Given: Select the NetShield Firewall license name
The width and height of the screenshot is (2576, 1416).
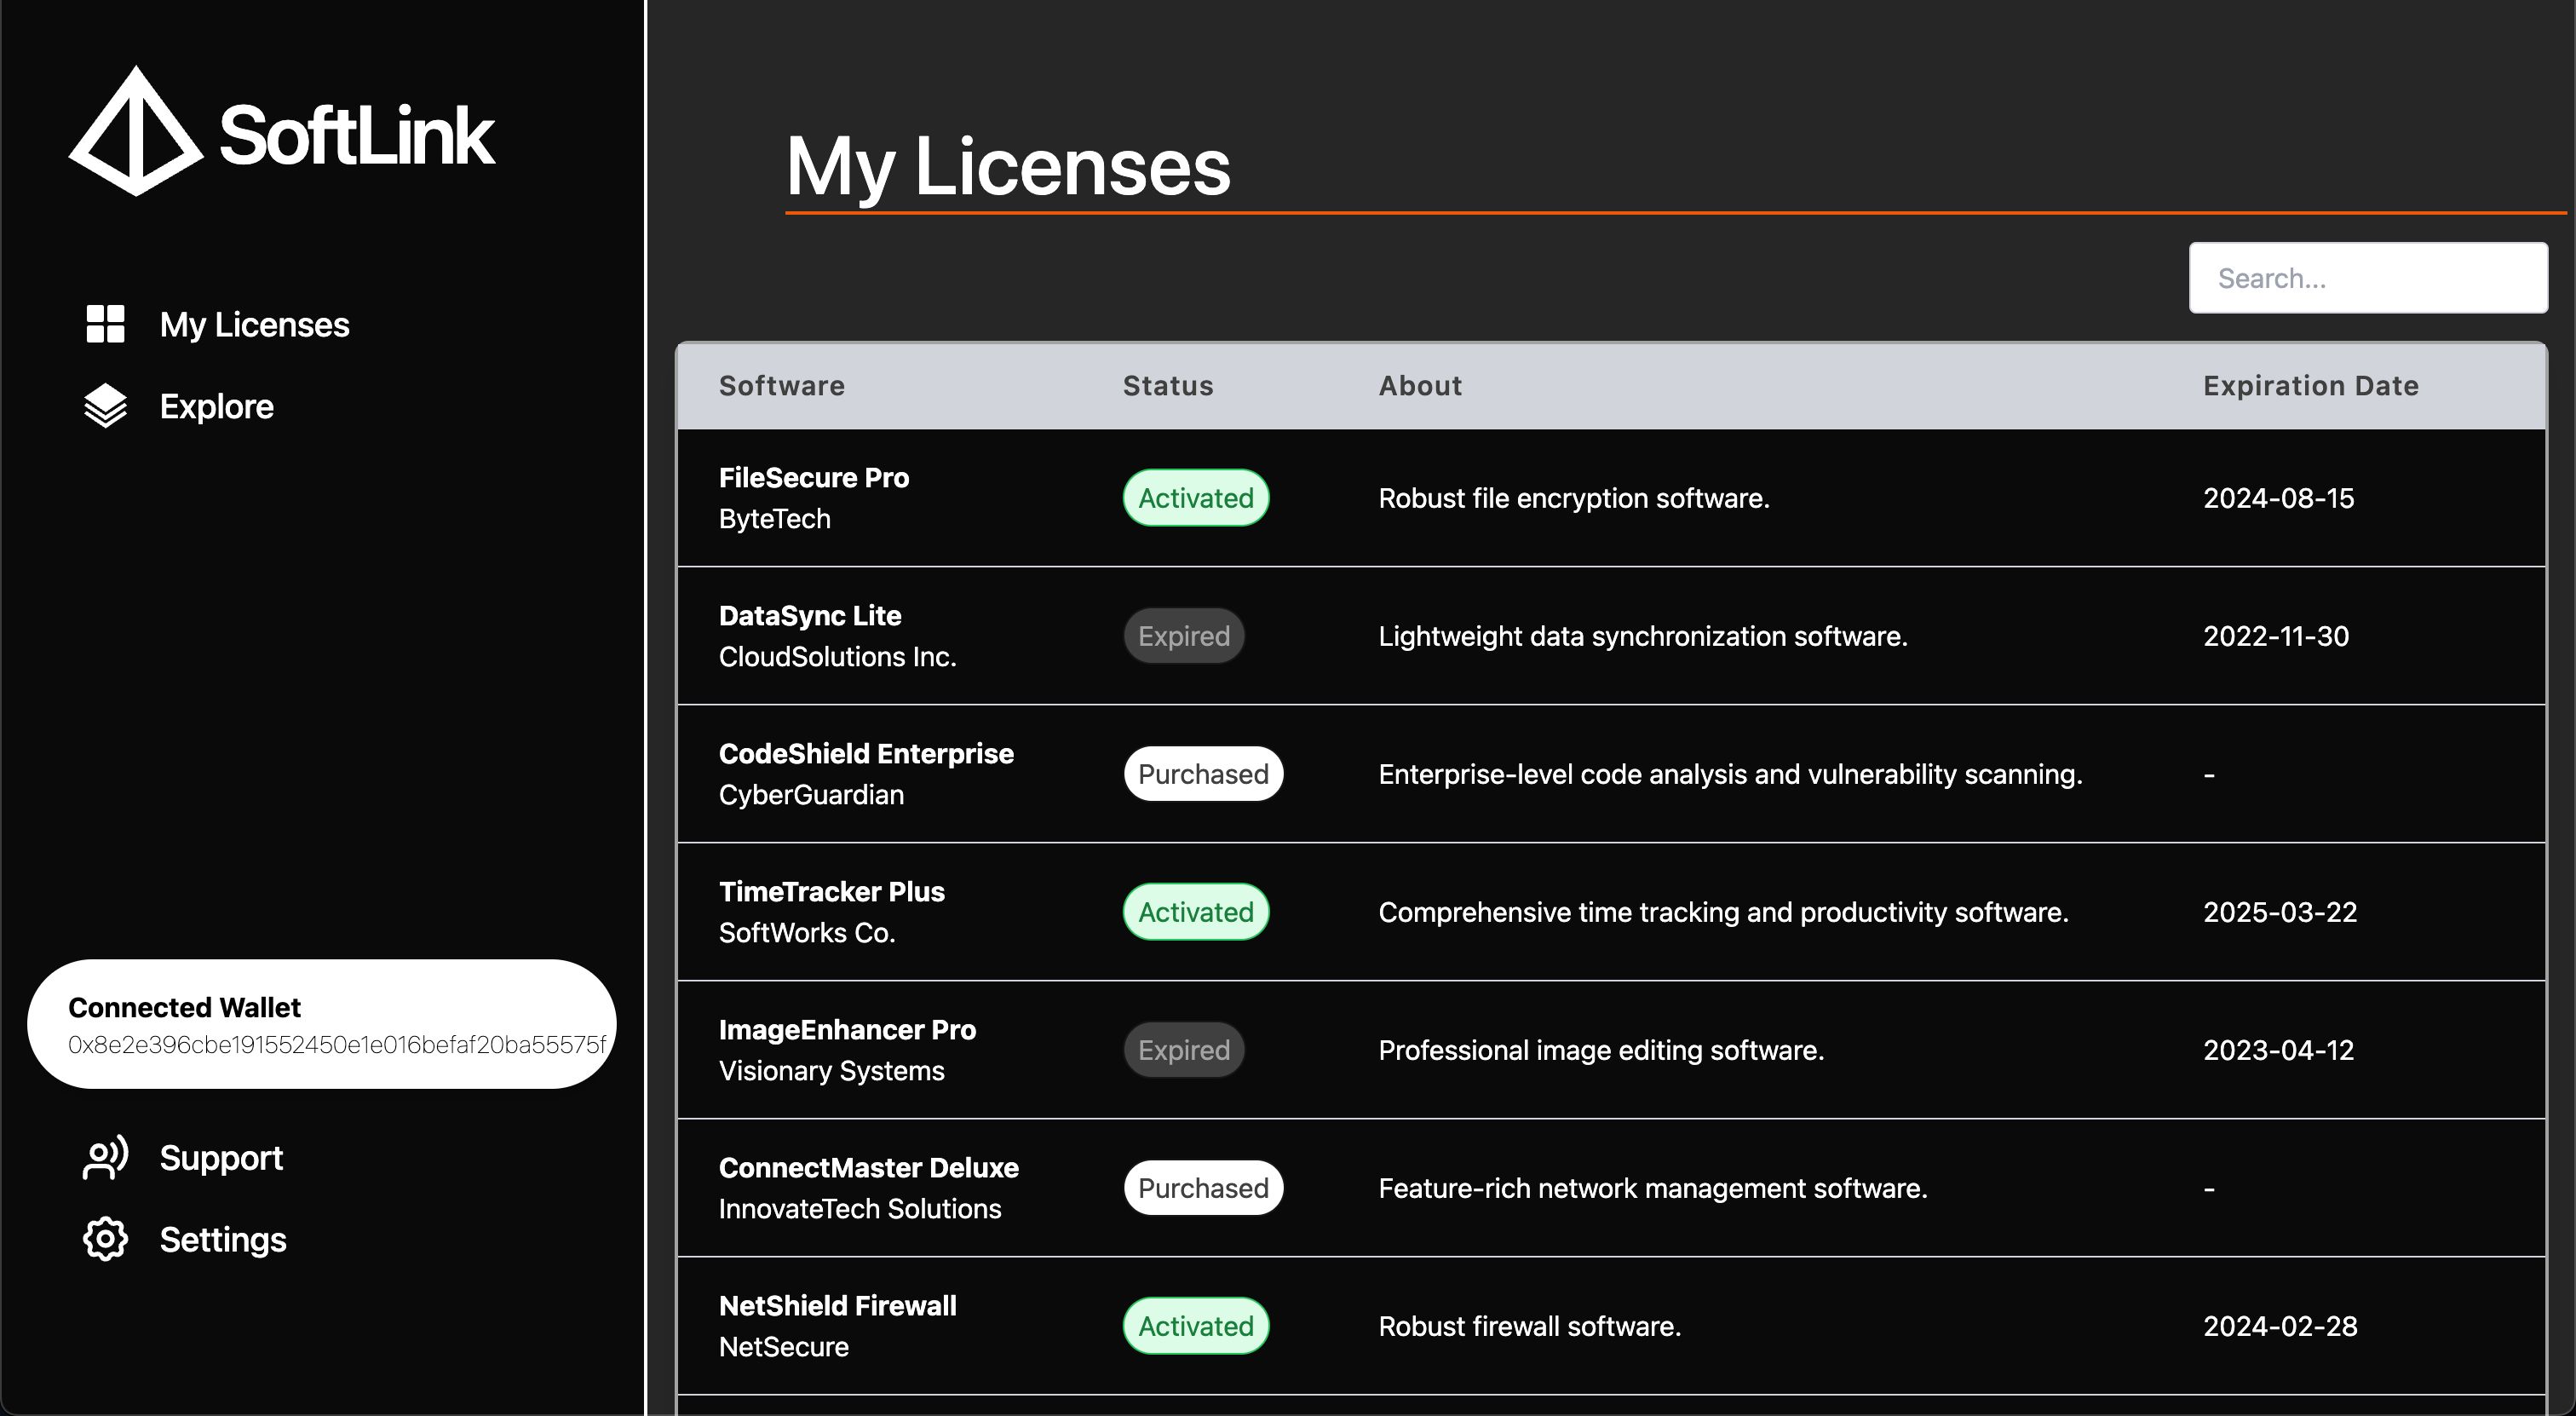Looking at the screenshot, I should (x=838, y=1306).
